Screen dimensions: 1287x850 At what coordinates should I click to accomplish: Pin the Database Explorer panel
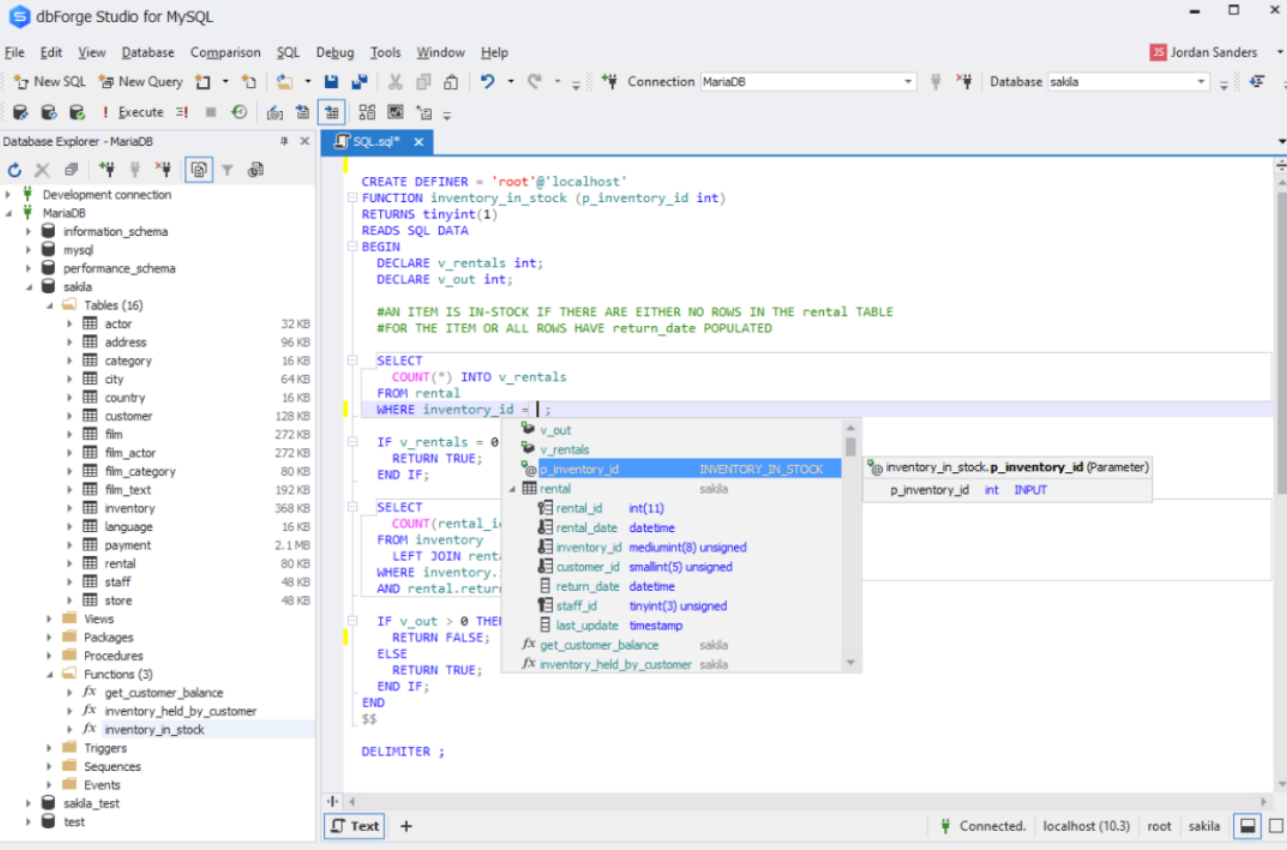click(x=284, y=142)
